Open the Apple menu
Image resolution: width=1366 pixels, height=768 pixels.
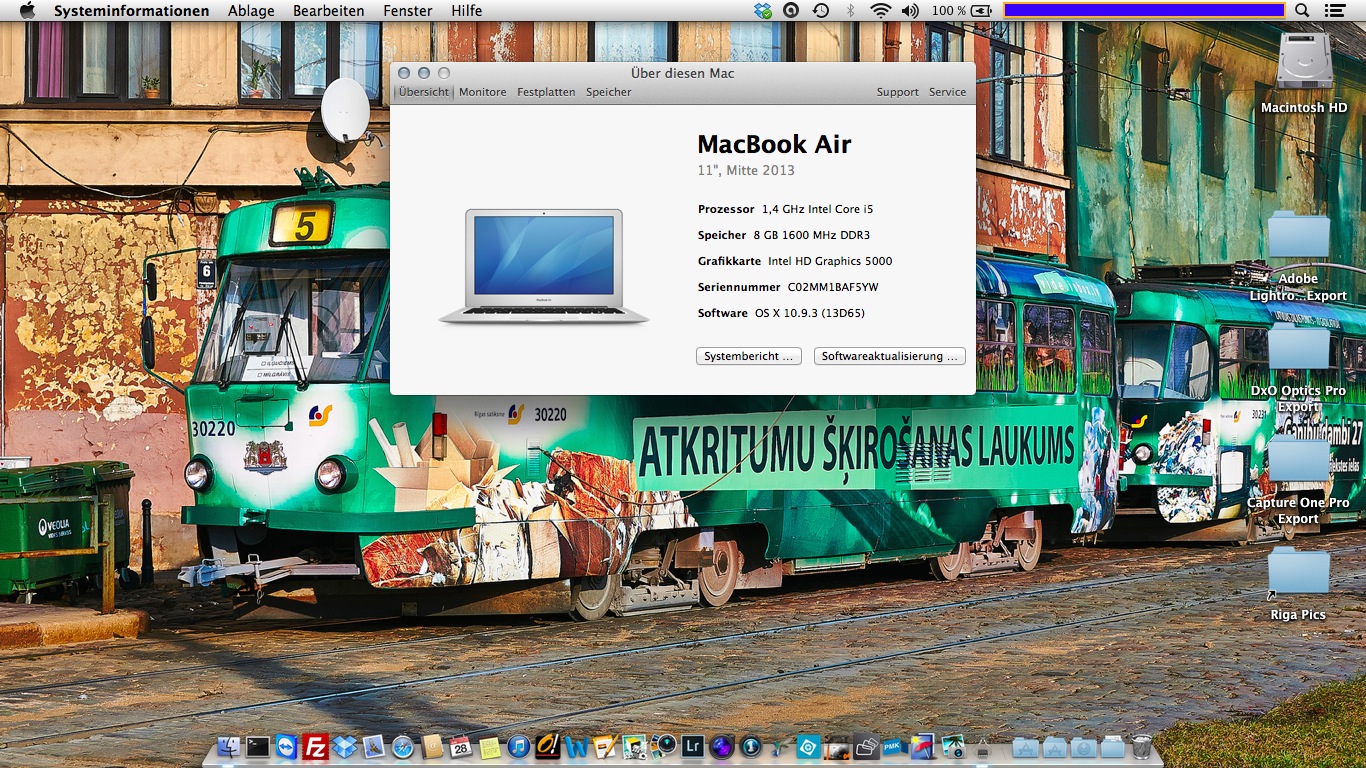point(27,10)
